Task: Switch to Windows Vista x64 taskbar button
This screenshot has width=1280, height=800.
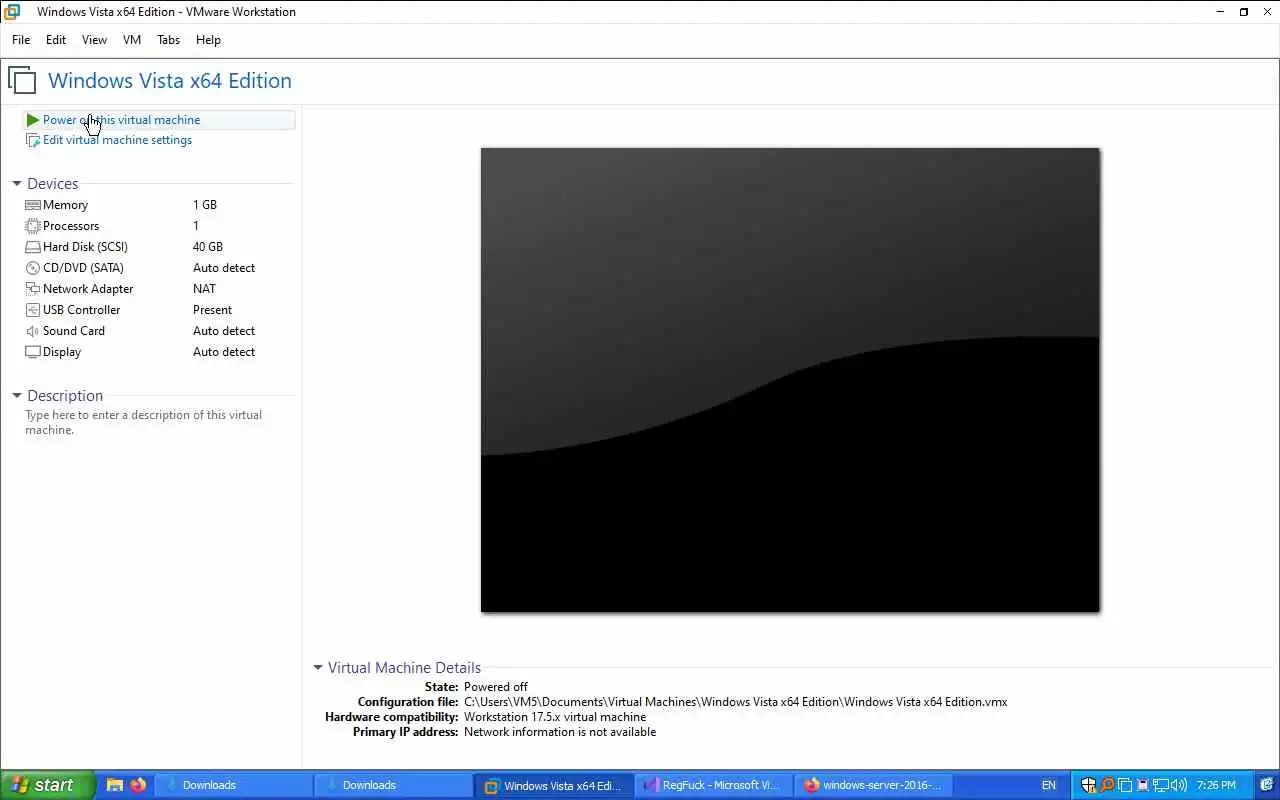Action: (553, 785)
